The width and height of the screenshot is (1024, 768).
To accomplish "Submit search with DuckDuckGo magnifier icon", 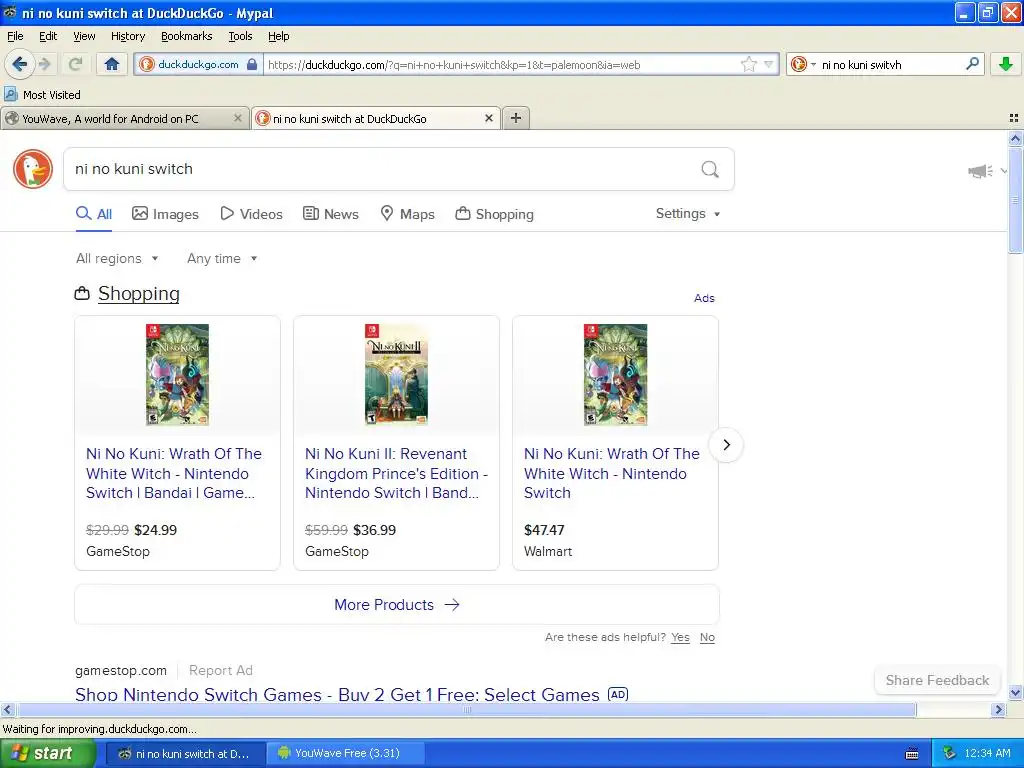I will click(x=710, y=169).
